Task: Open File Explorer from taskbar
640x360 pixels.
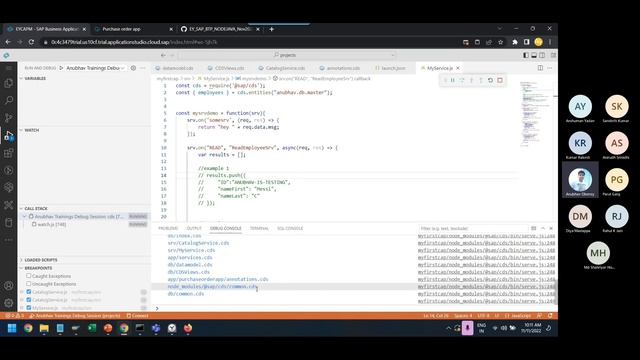Action: pyautogui.click(x=44, y=328)
